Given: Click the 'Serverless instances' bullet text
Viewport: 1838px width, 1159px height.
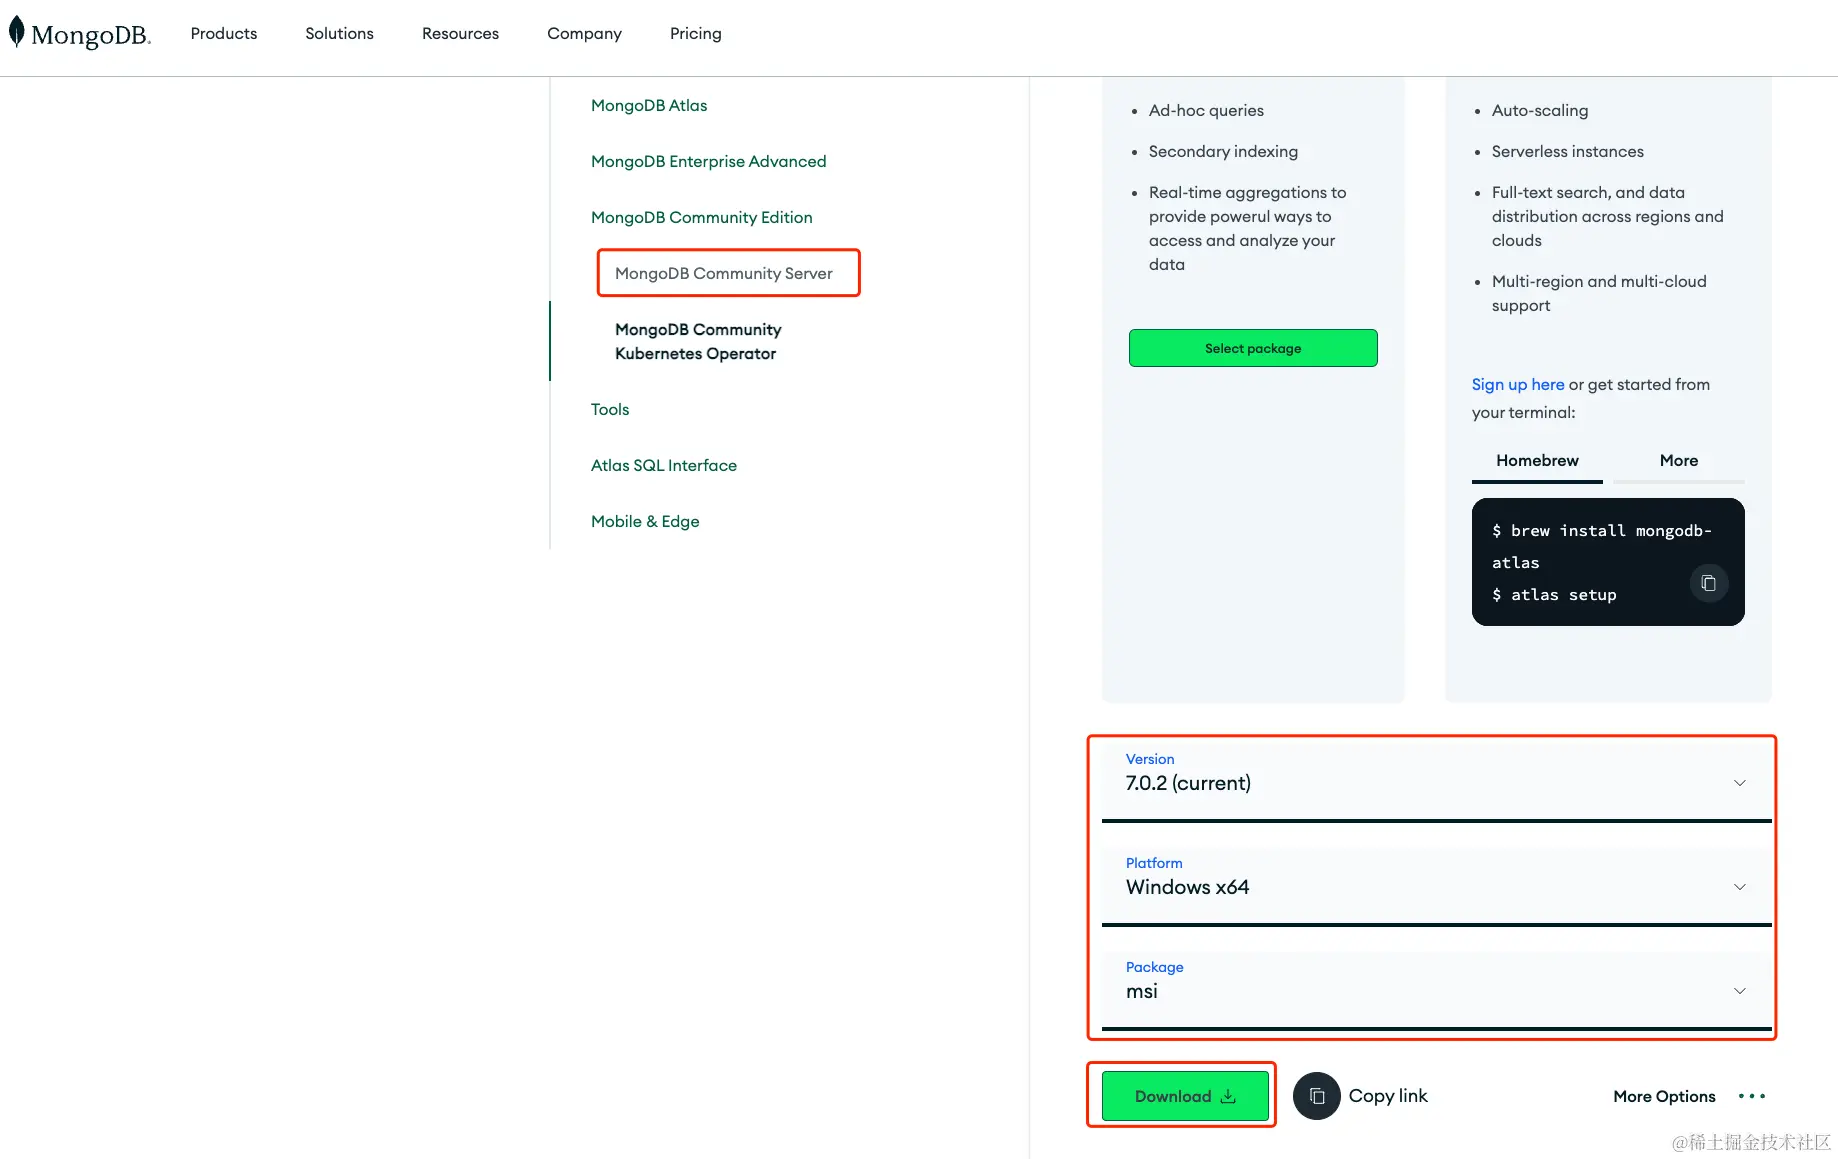Looking at the screenshot, I should tap(1567, 151).
